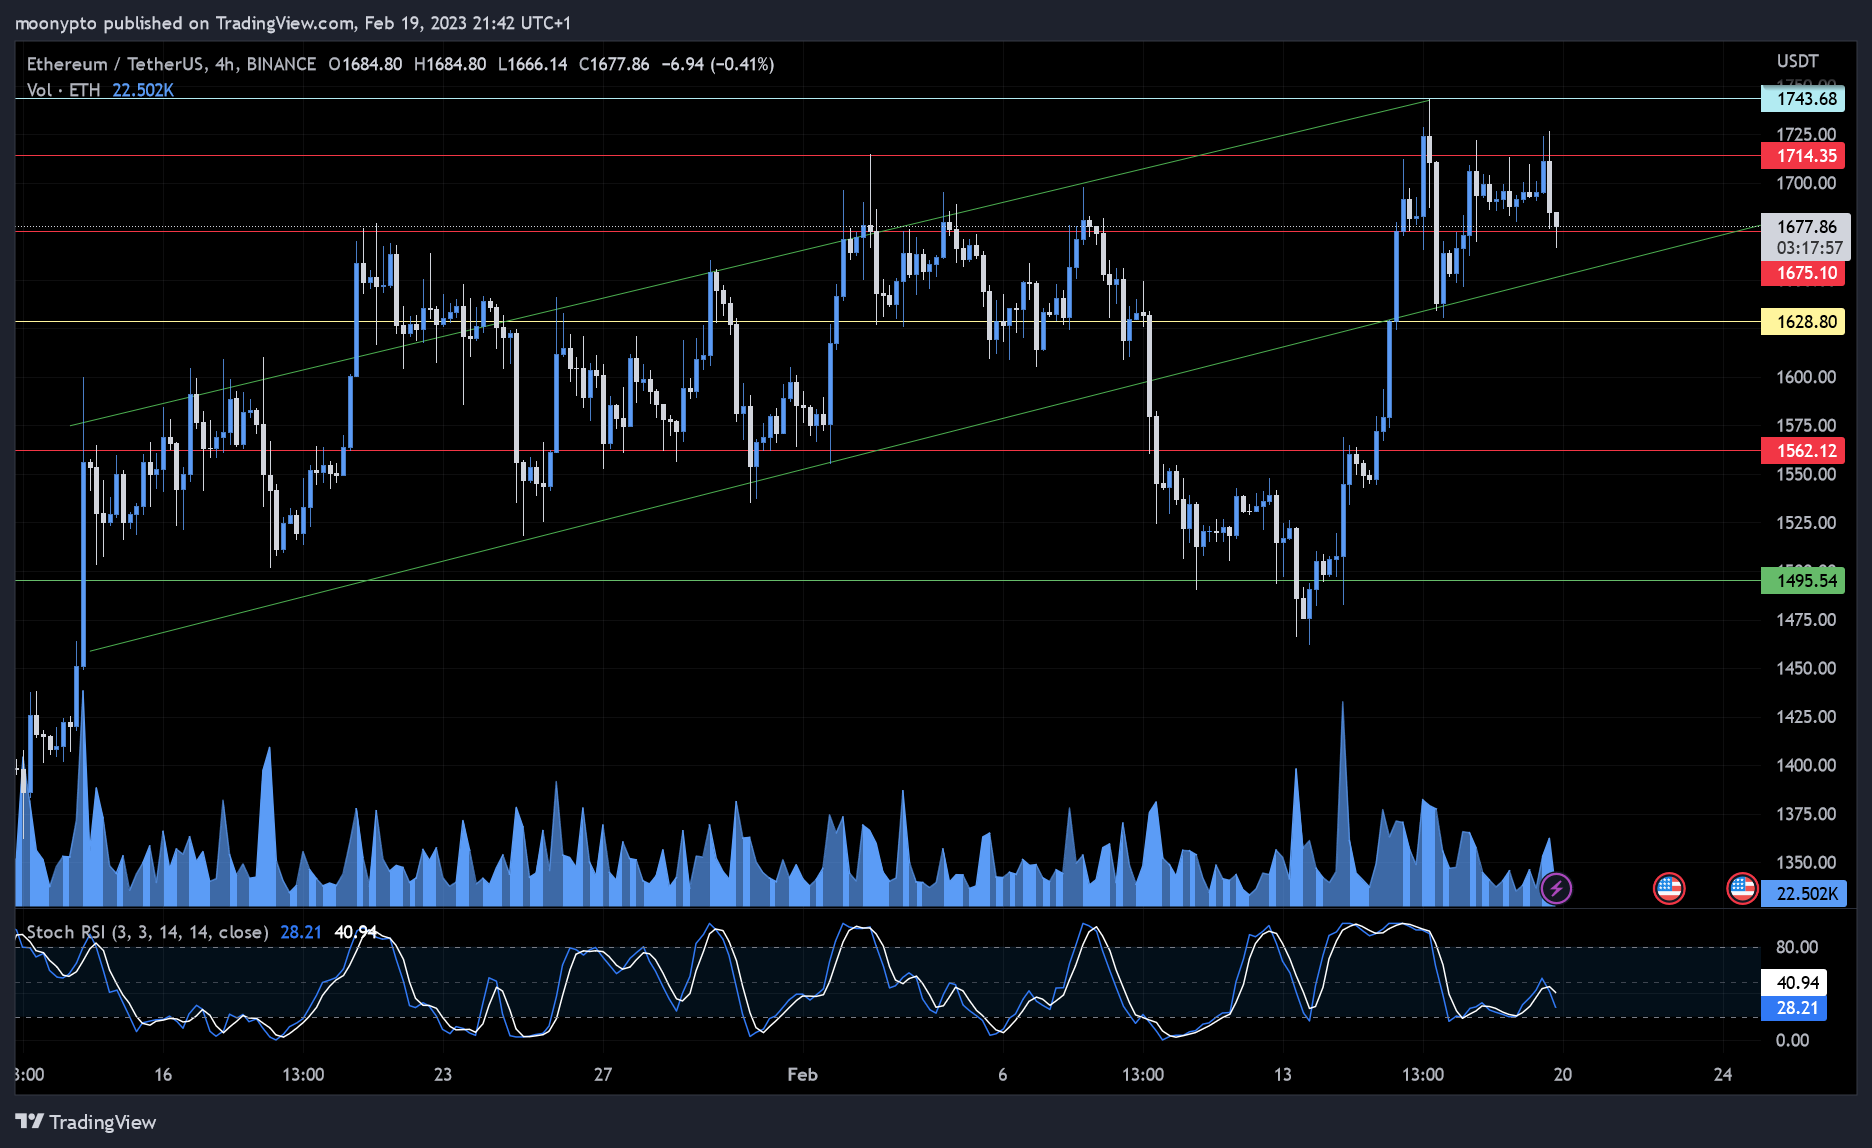Click the Stoch RSI (3, 3, 14, 14, close) legend

(147, 932)
